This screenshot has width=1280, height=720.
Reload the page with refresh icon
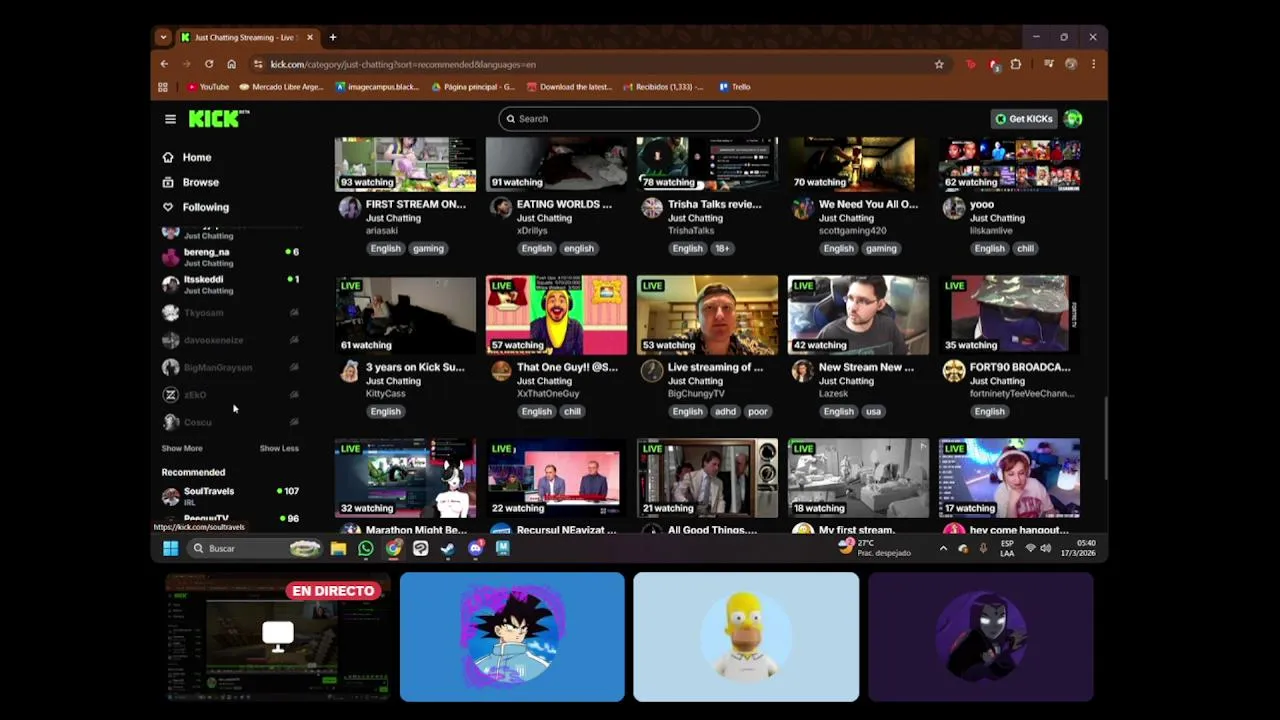click(209, 64)
